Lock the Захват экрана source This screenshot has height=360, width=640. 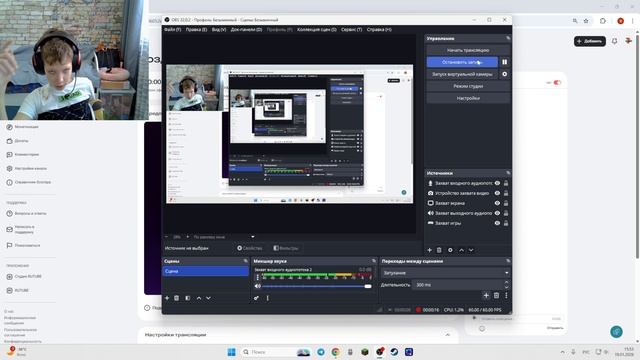click(506, 203)
